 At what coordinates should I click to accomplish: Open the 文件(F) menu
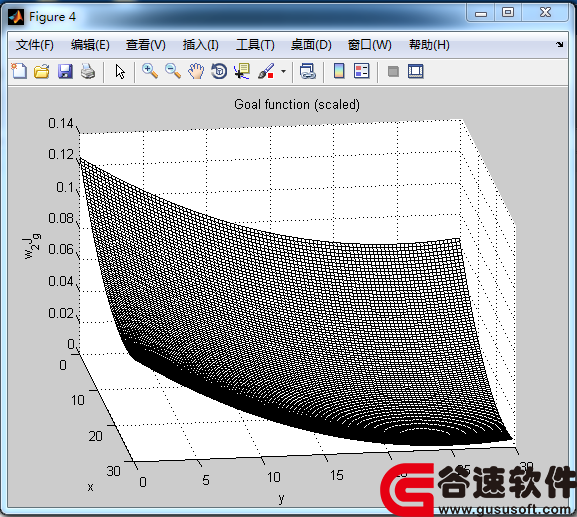pyautogui.click(x=35, y=45)
